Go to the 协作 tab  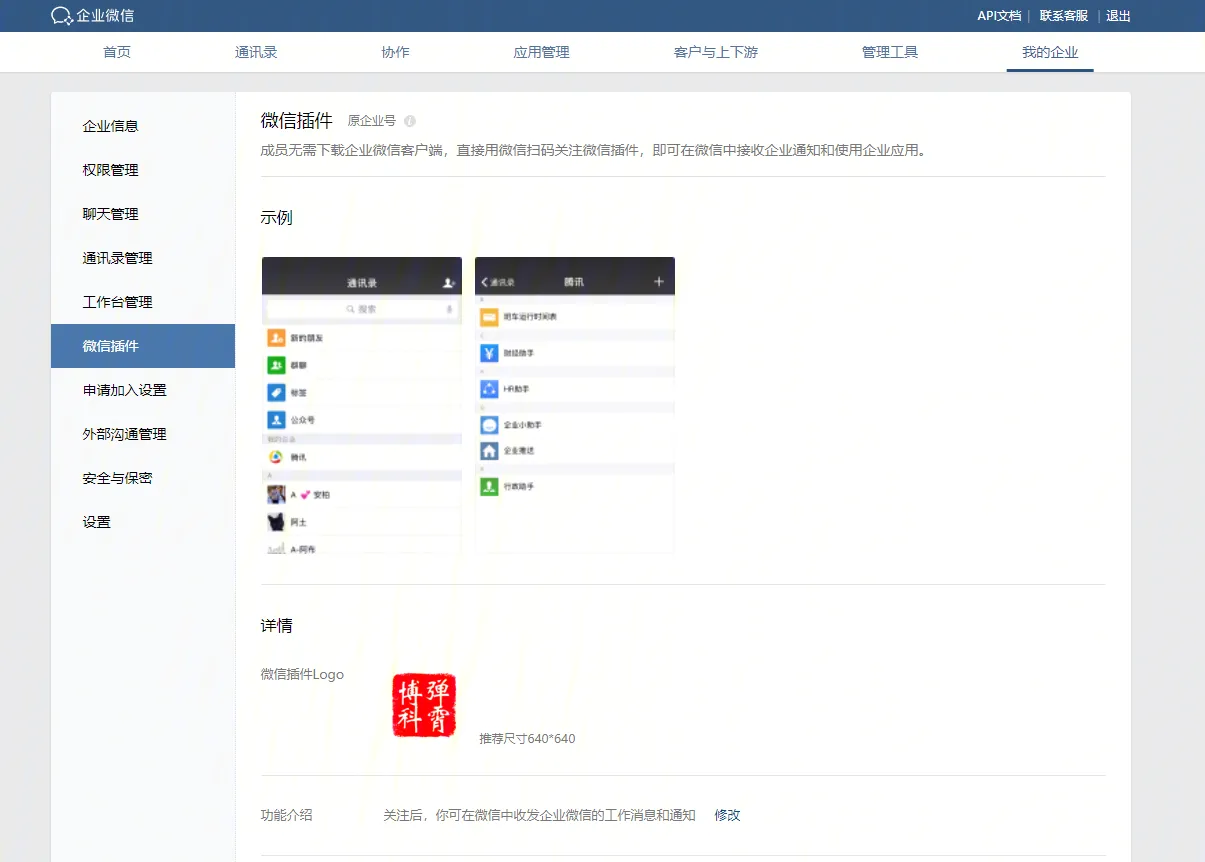coord(396,52)
